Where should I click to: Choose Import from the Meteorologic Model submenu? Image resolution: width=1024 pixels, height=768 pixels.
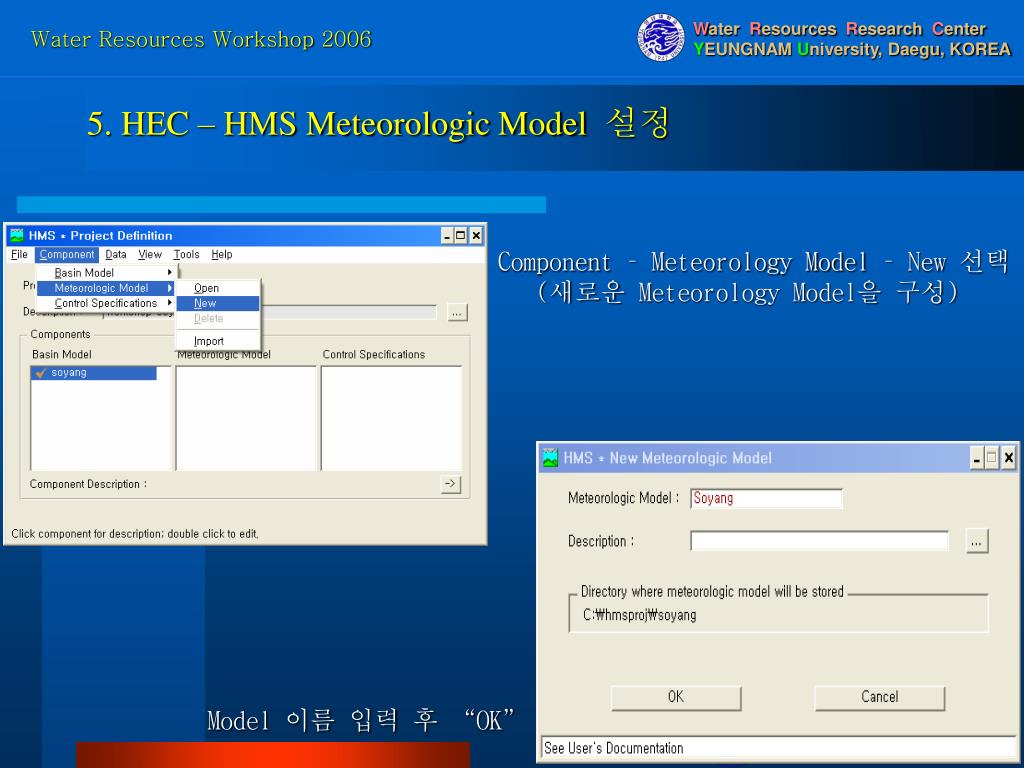coord(218,341)
